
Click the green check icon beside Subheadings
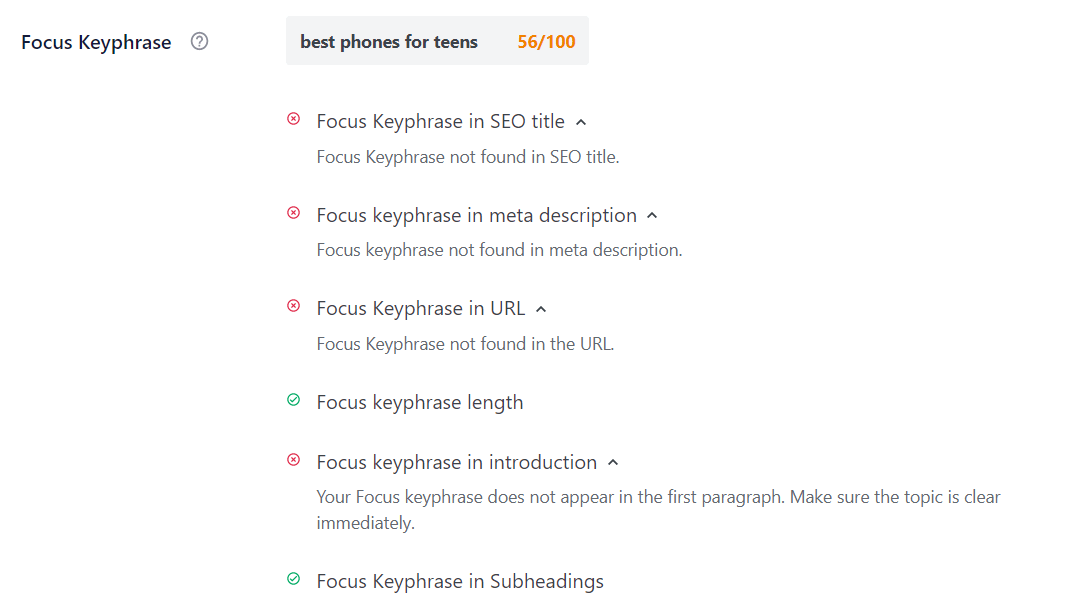point(293,579)
